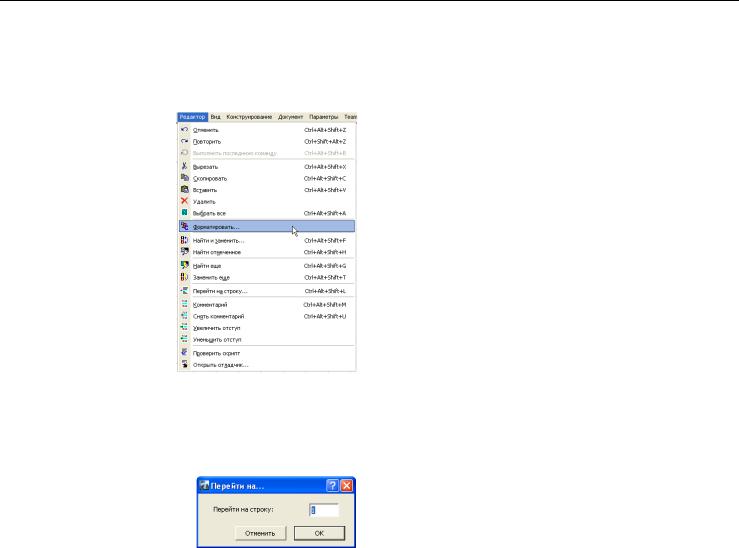Click the icon beside Снять комментарий
The height and width of the screenshot is (548, 739).
click(x=184, y=316)
